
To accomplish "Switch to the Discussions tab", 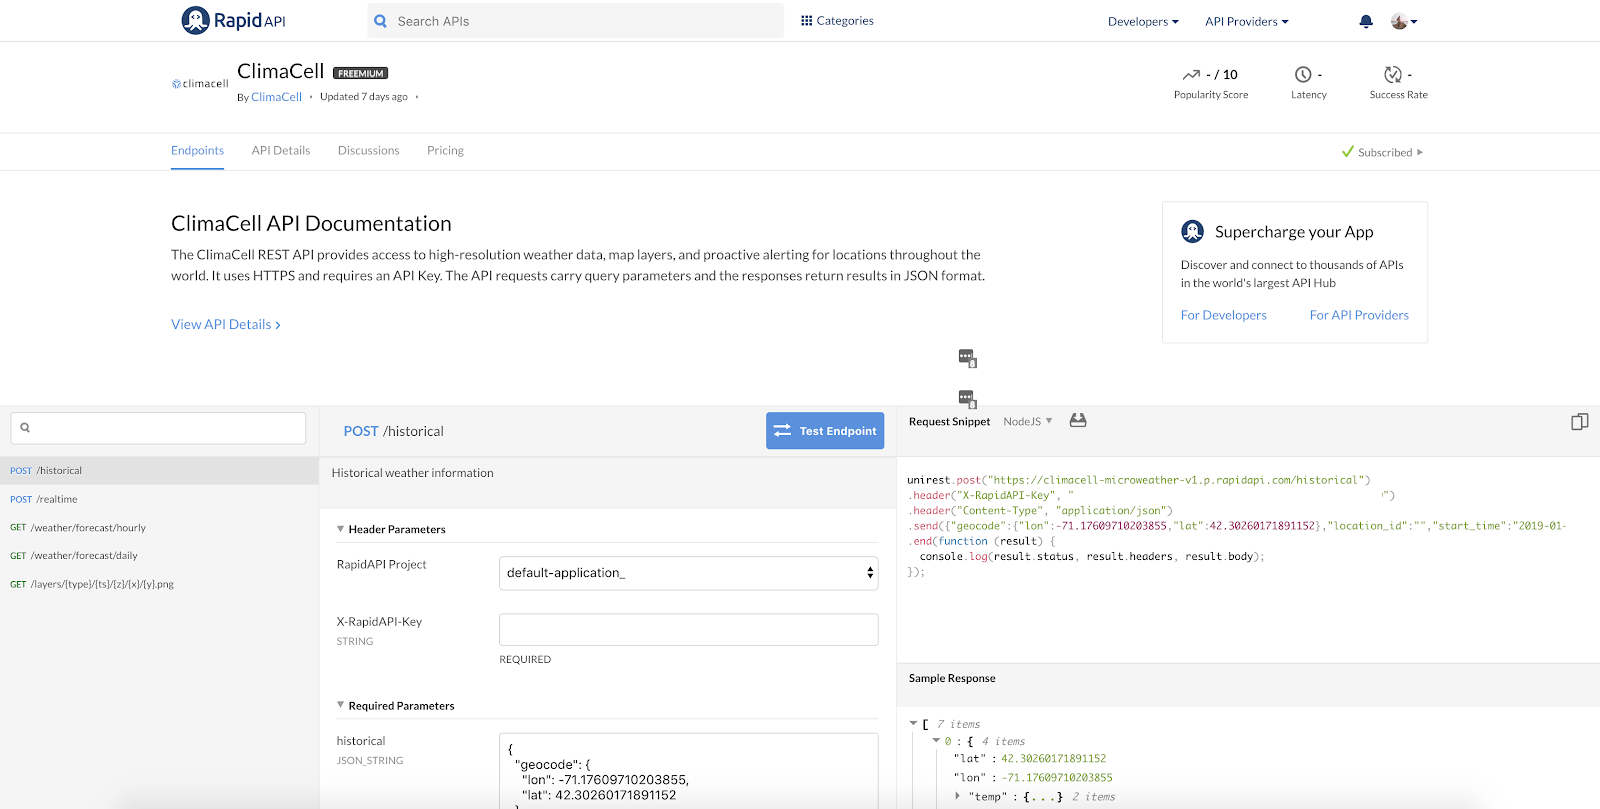I will [x=368, y=151].
